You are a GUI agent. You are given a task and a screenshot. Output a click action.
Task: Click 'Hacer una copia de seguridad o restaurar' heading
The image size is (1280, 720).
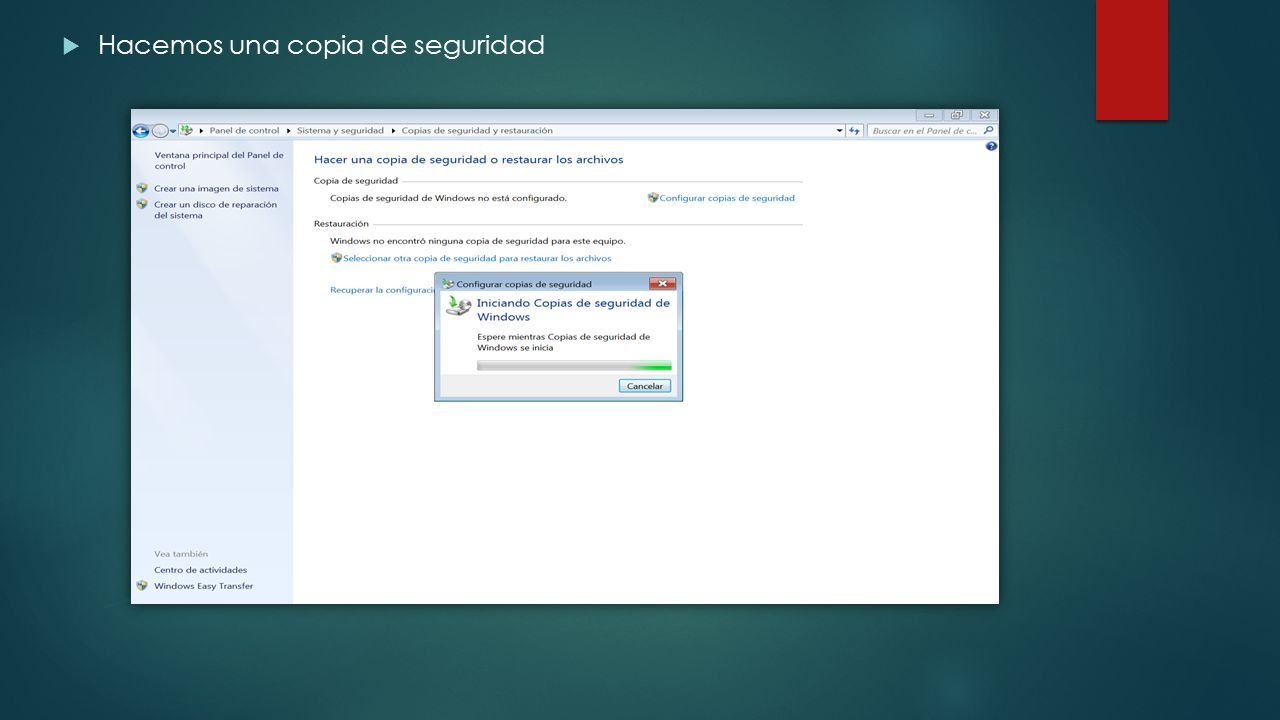click(x=469, y=159)
